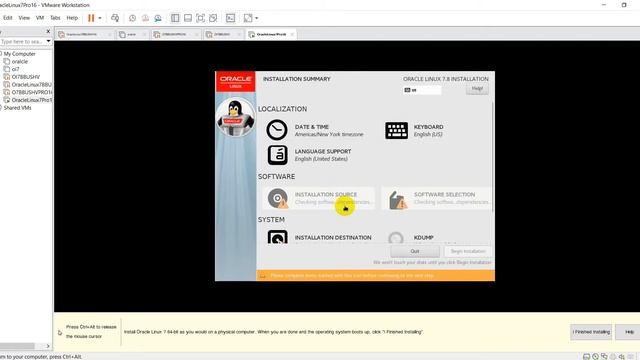Viewport: 640px width, 360px height.
Task: Click I Finished Installing button
Action: (591, 332)
